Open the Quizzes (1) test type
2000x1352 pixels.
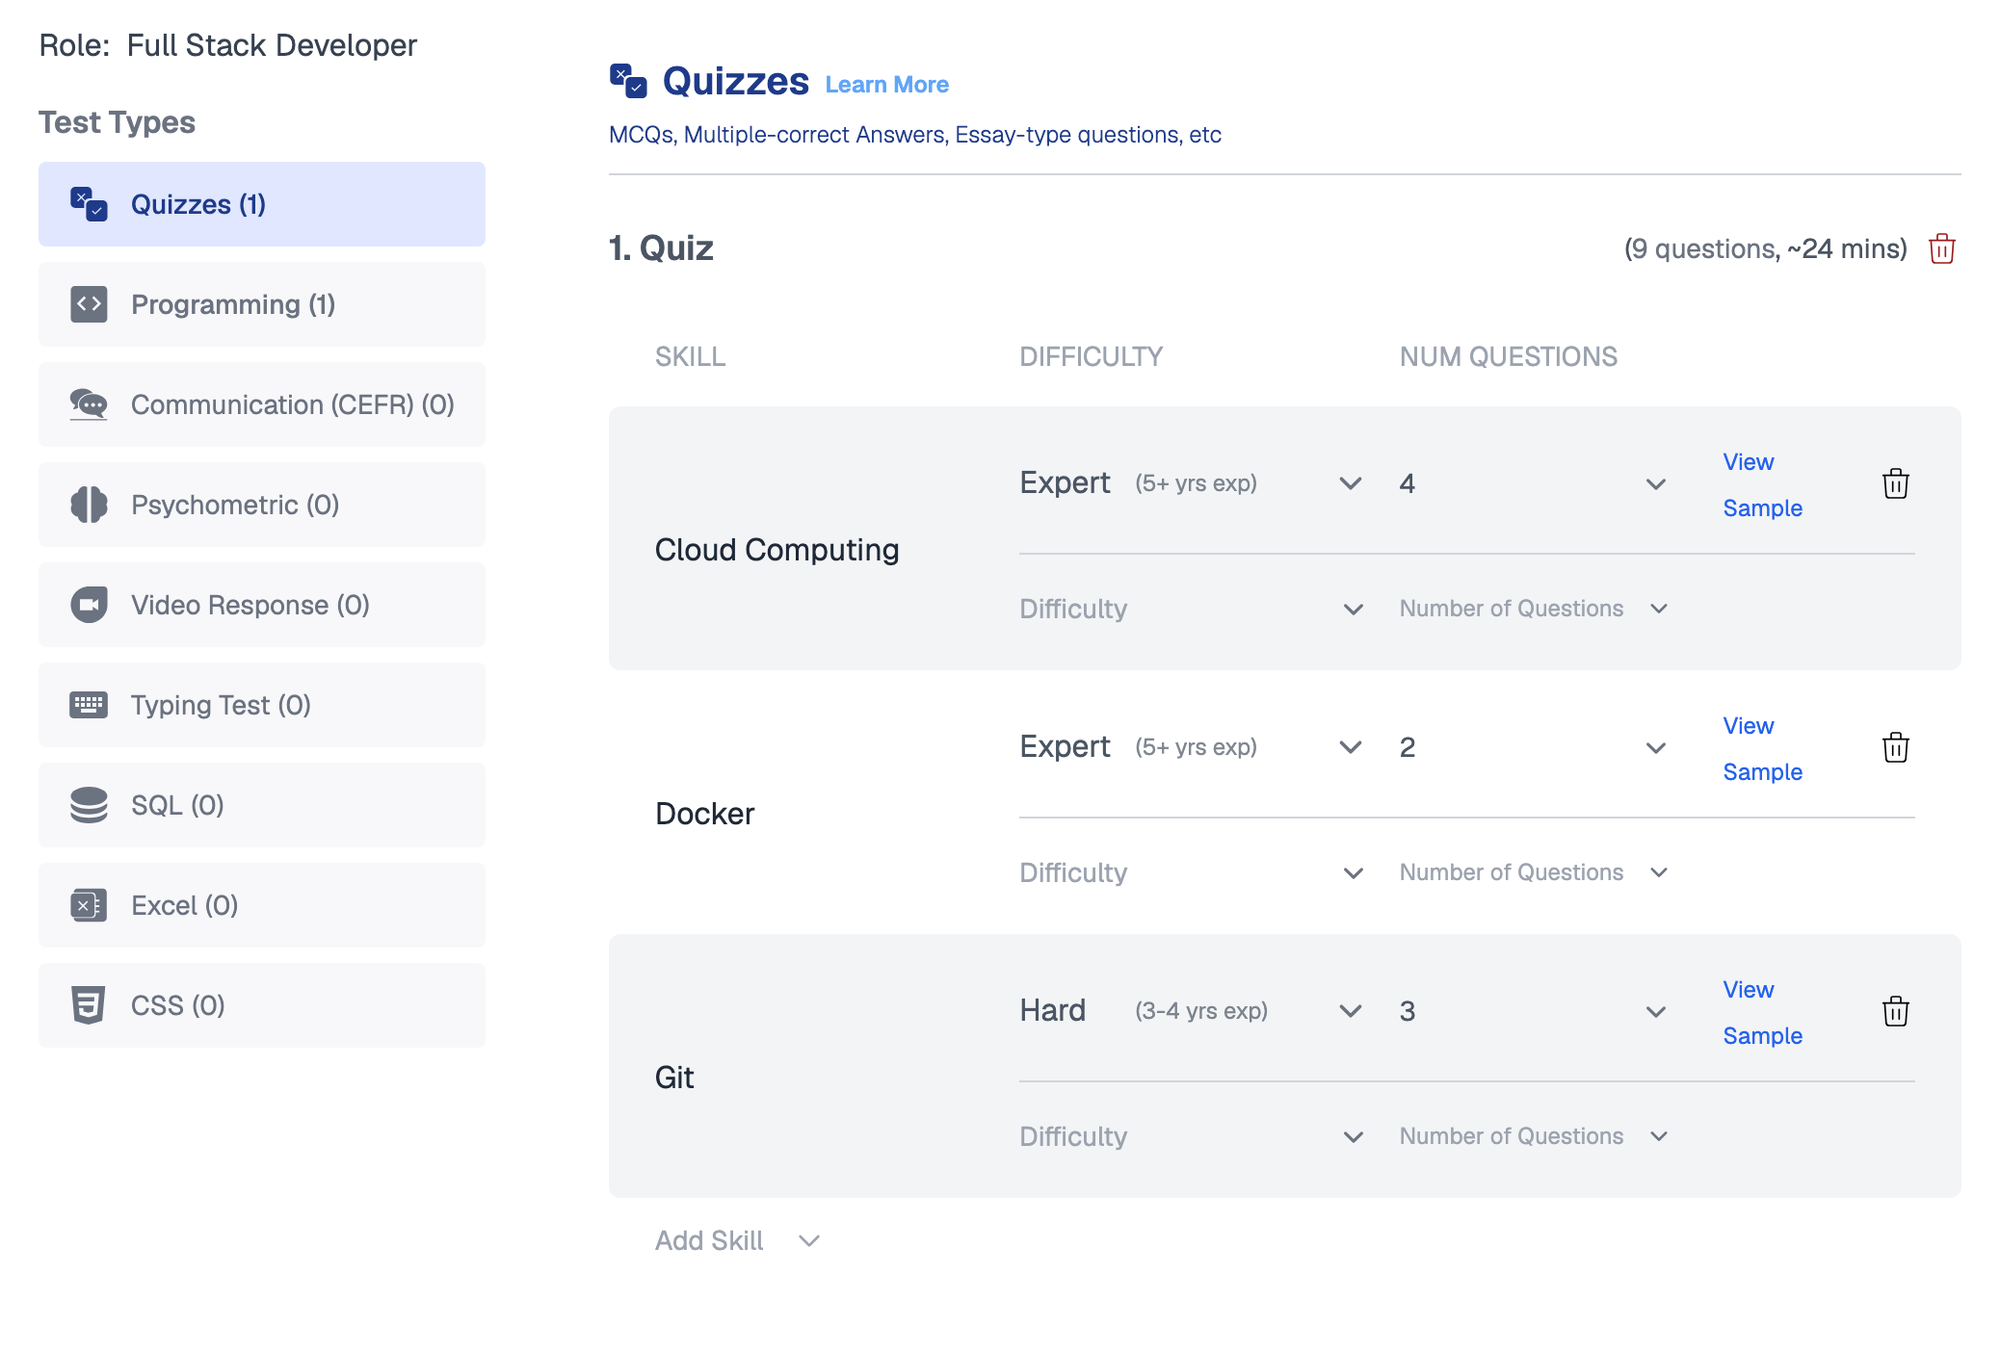[262, 204]
